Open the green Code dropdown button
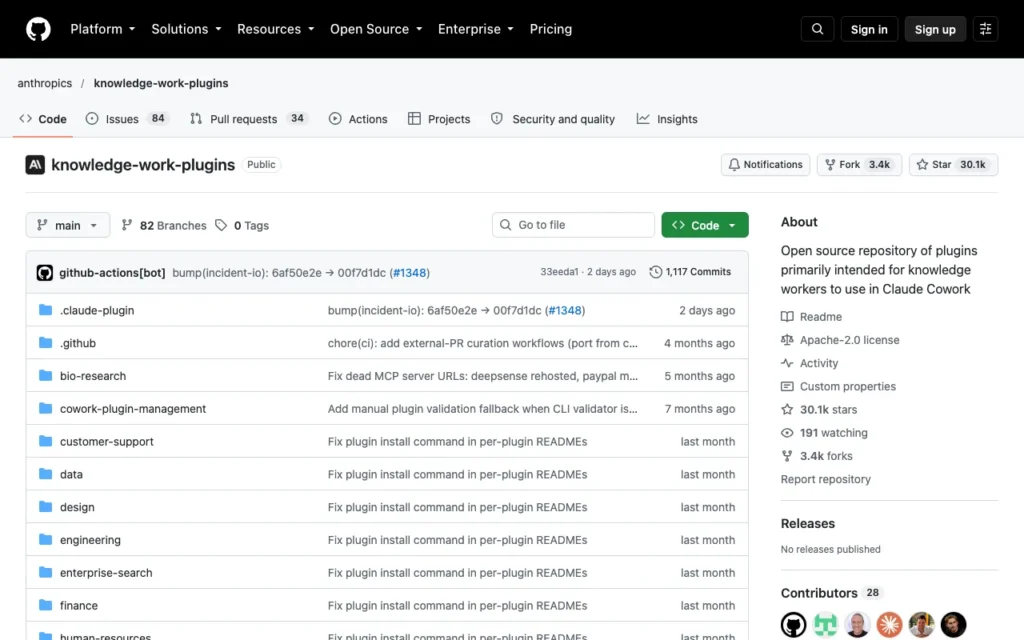Screen dimensions: 1024x640 tap(705, 225)
